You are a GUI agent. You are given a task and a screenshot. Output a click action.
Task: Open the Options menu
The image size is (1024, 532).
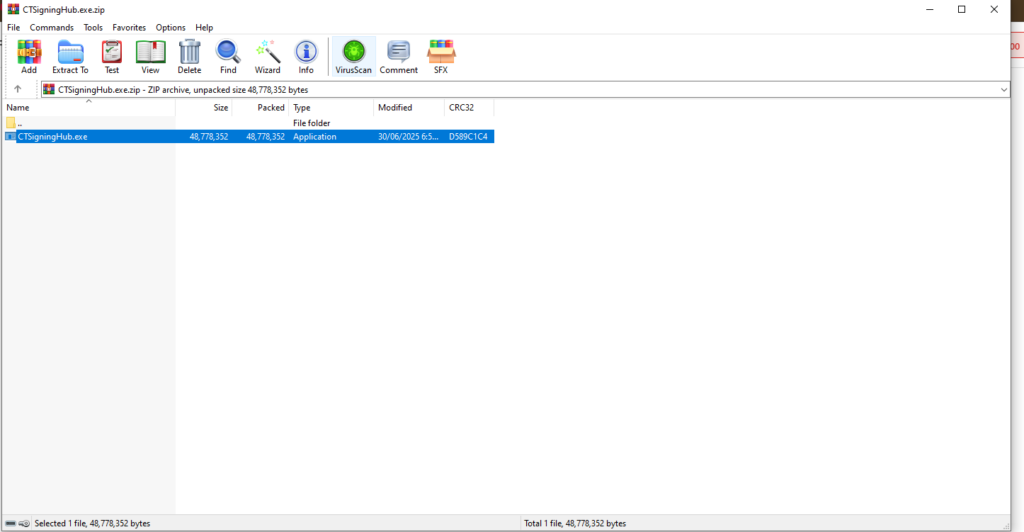(170, 27)
